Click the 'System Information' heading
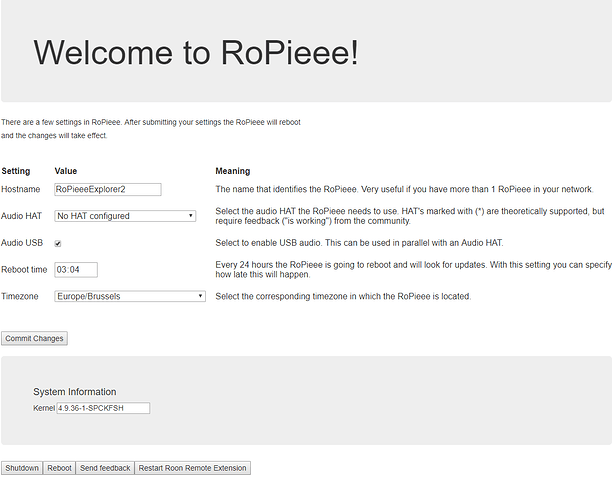612x499 pixels. coord(75,392)
